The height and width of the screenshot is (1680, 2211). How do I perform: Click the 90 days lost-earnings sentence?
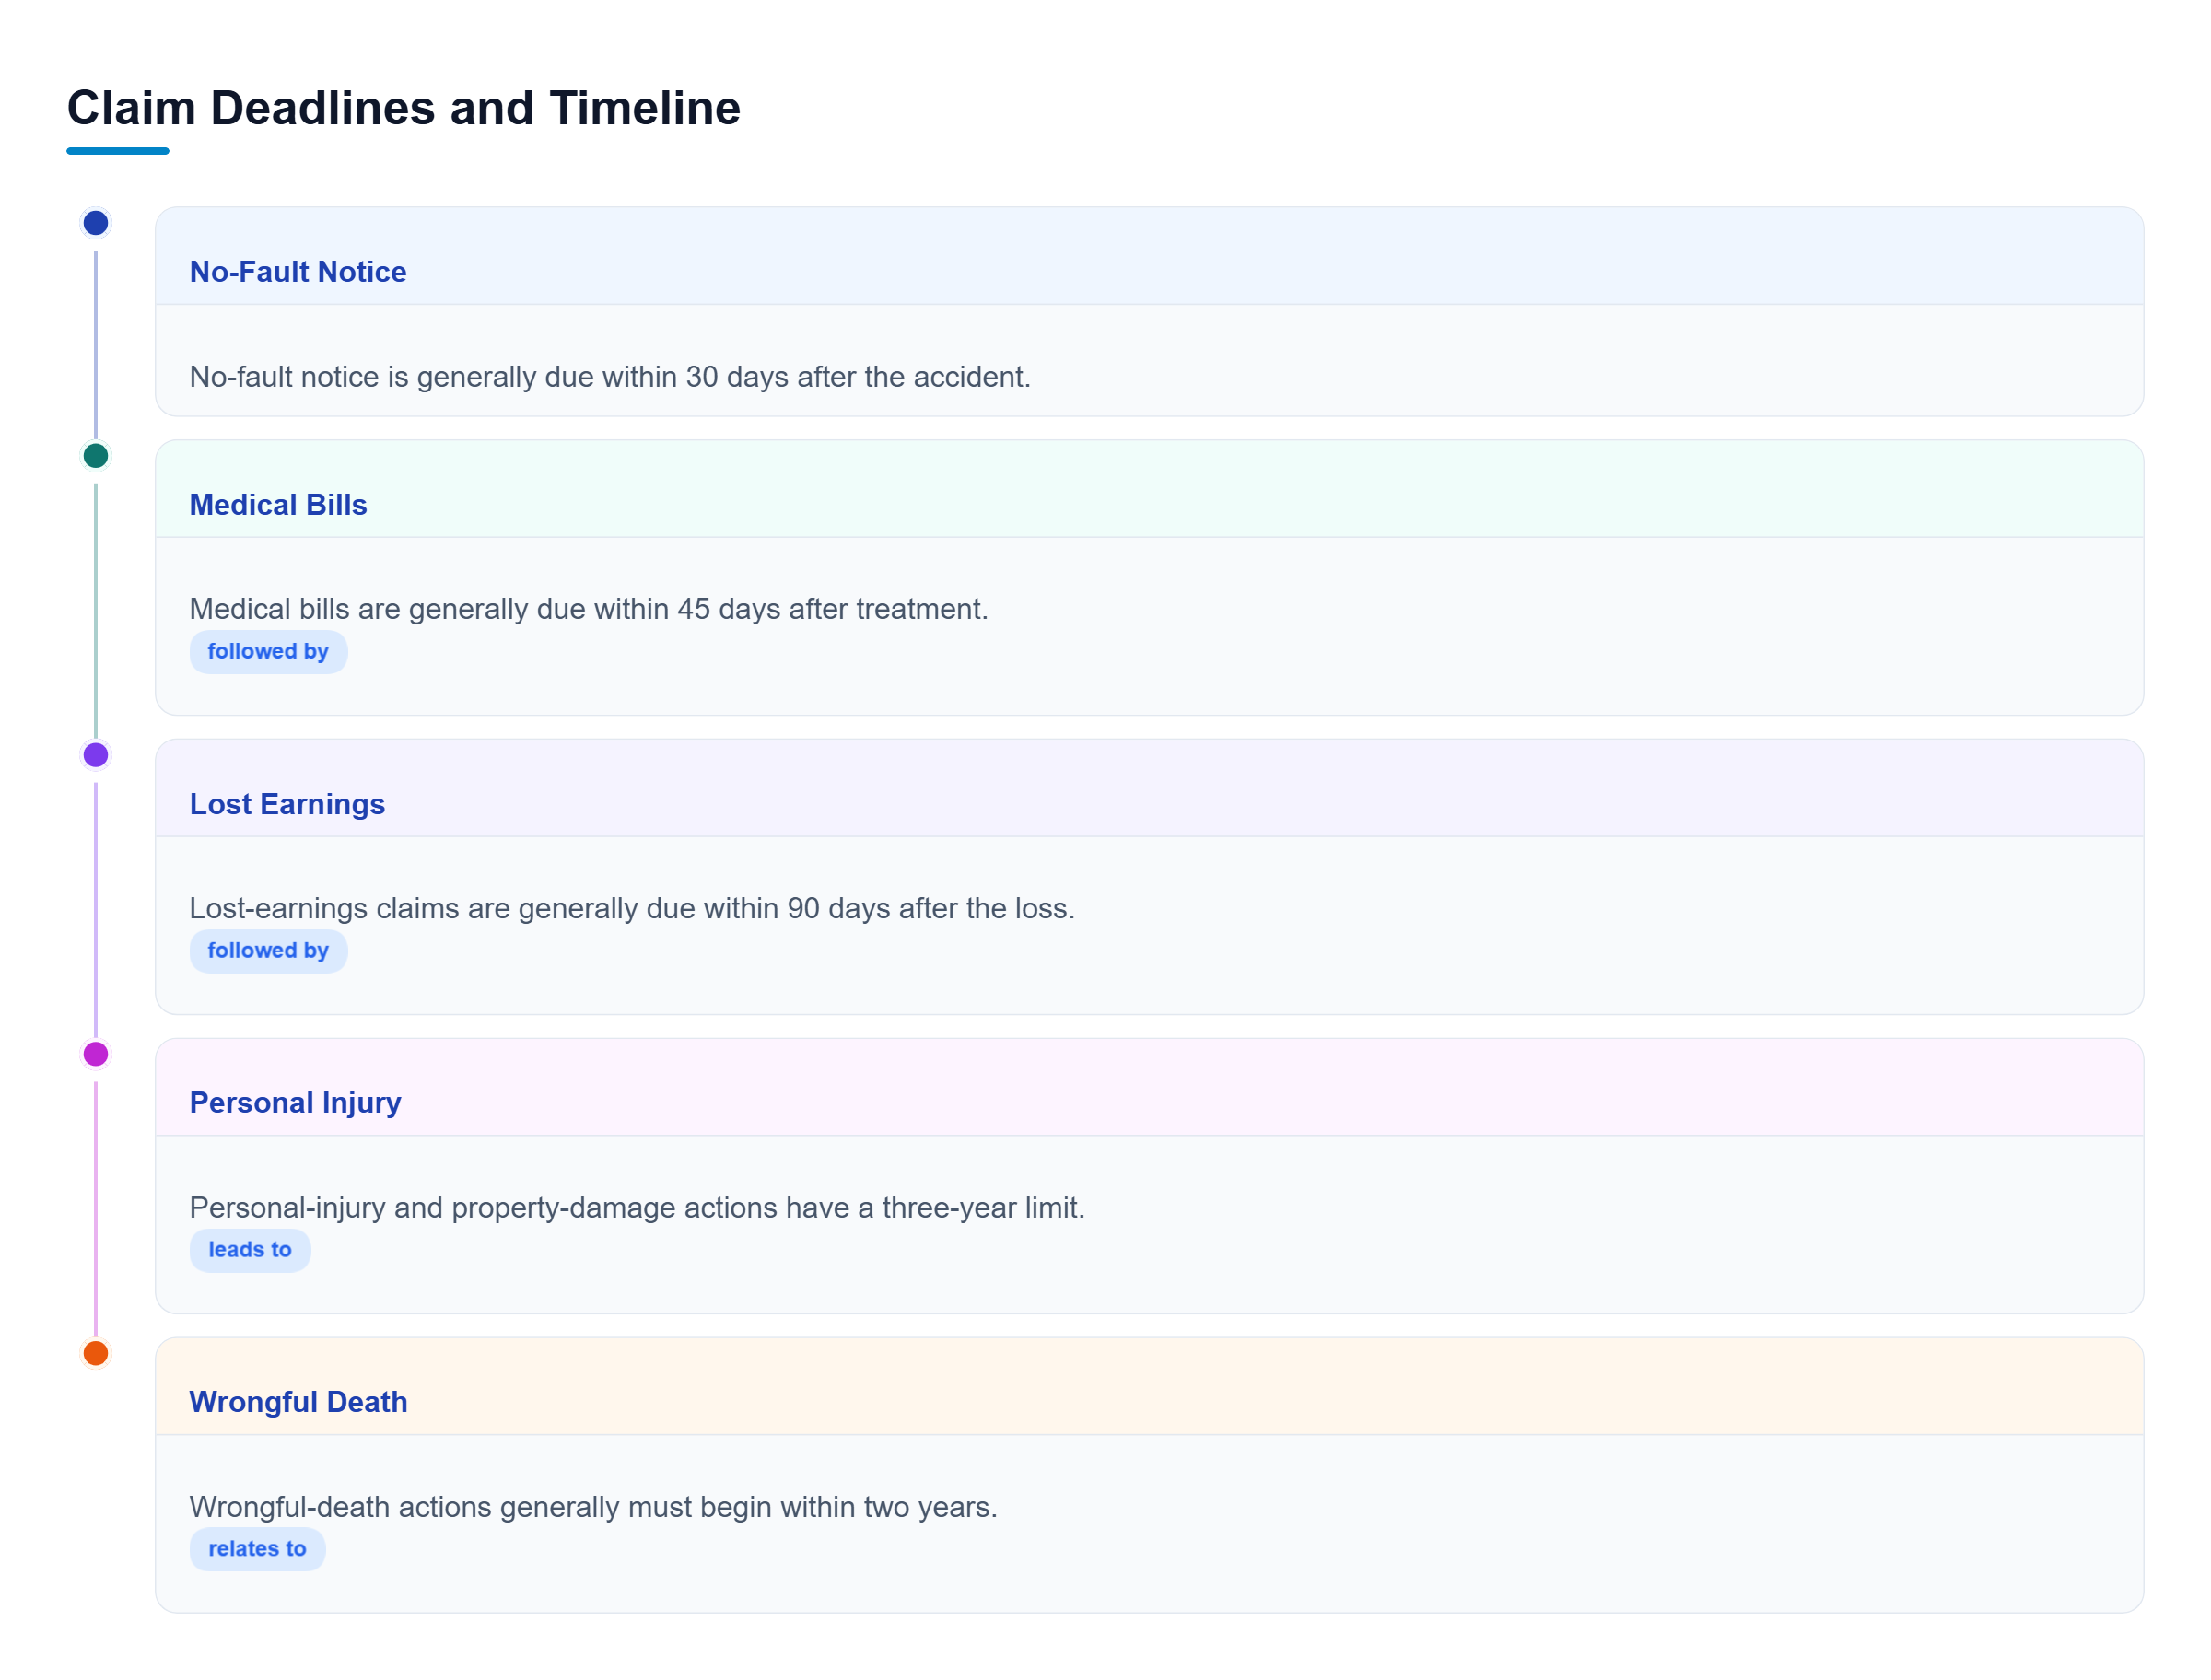click(632, 908)
